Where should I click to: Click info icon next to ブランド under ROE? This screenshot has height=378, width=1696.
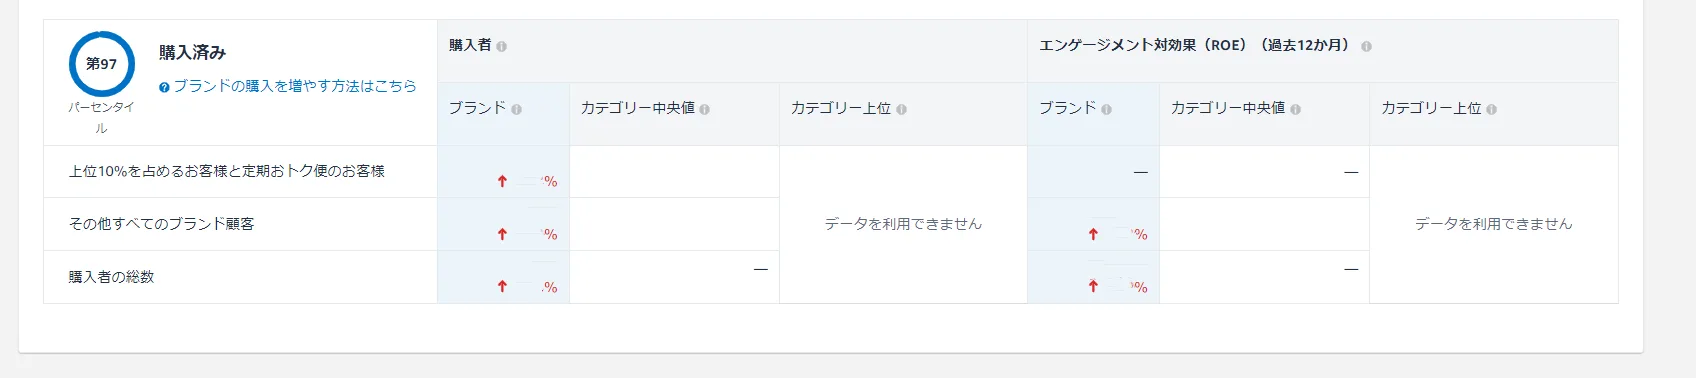(1106, 109)
